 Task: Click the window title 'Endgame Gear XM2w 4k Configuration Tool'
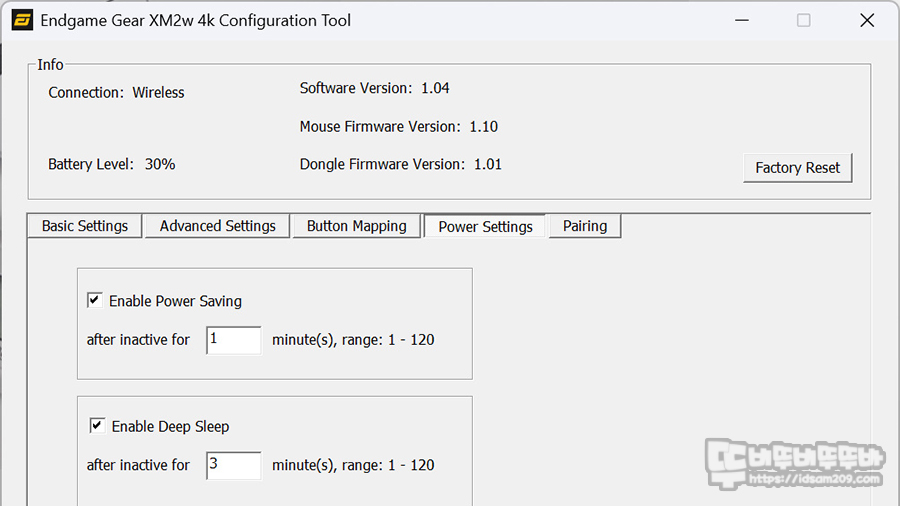(195, 21)
